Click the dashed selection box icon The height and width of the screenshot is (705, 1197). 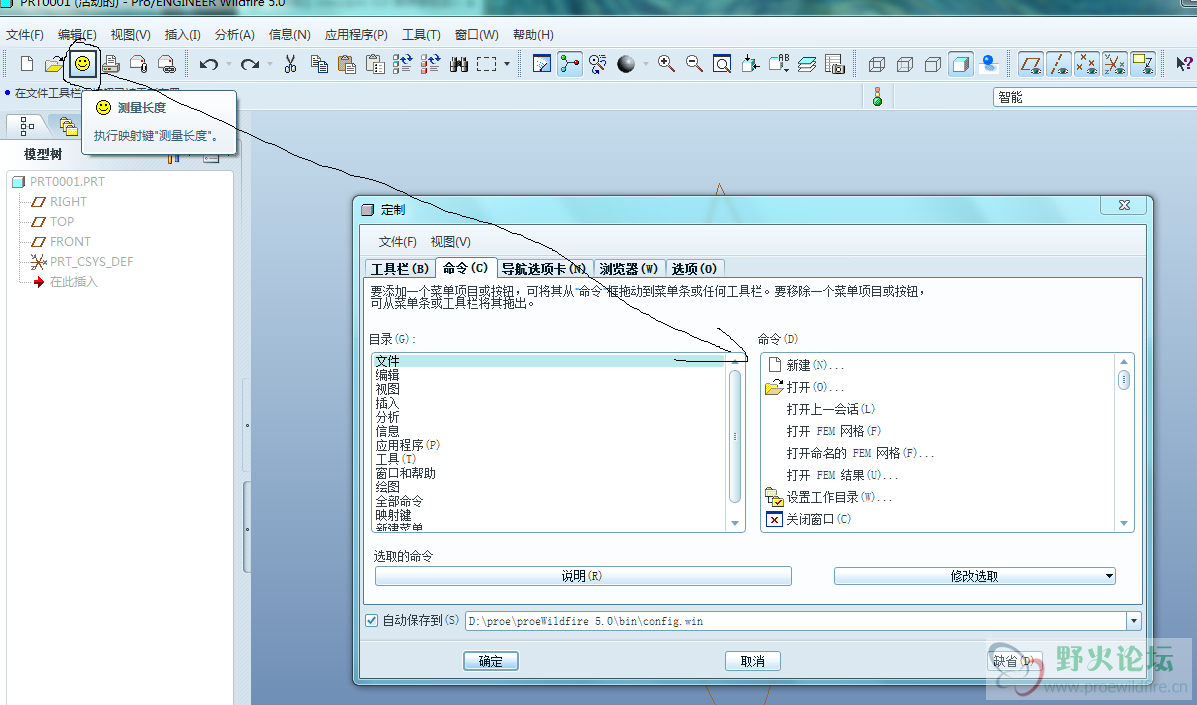(x=486, y=64)
